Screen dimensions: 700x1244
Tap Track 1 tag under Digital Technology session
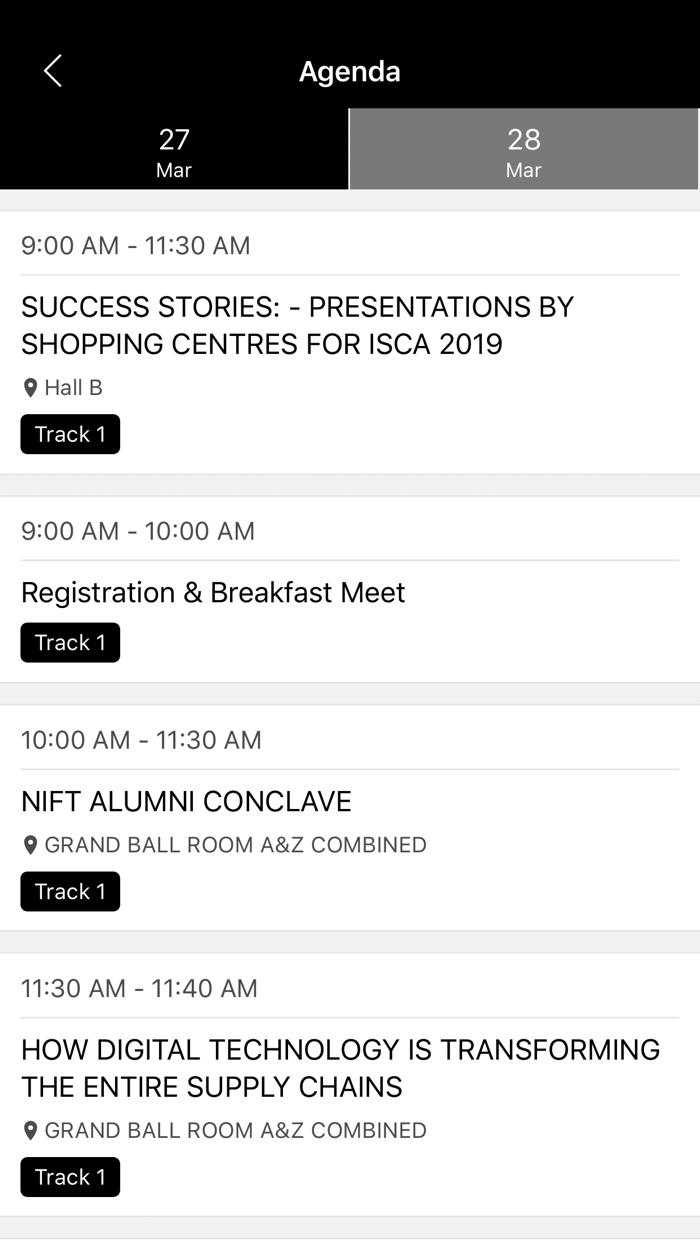click(70, 1177)
